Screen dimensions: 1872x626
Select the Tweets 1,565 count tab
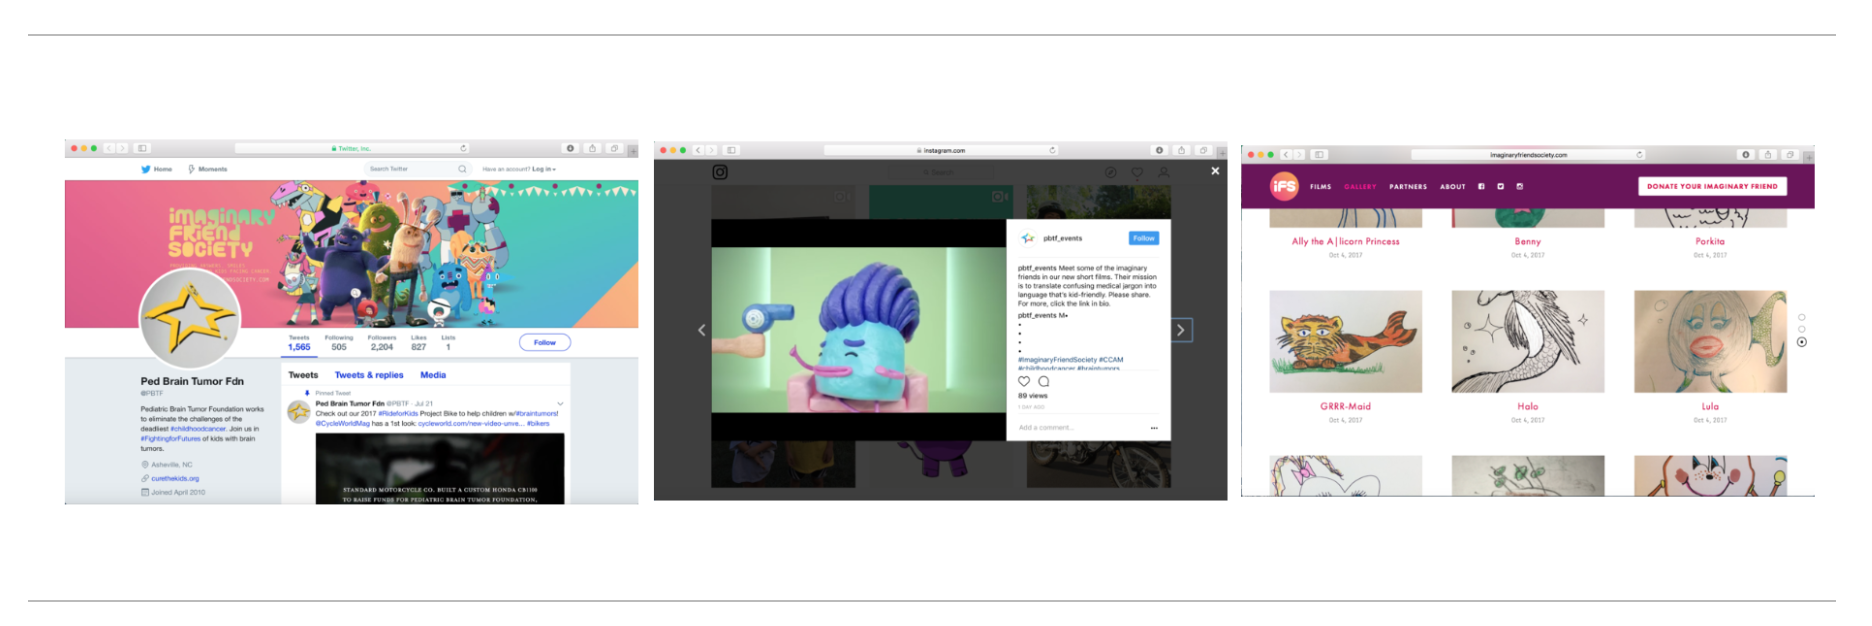click(299, 343)
